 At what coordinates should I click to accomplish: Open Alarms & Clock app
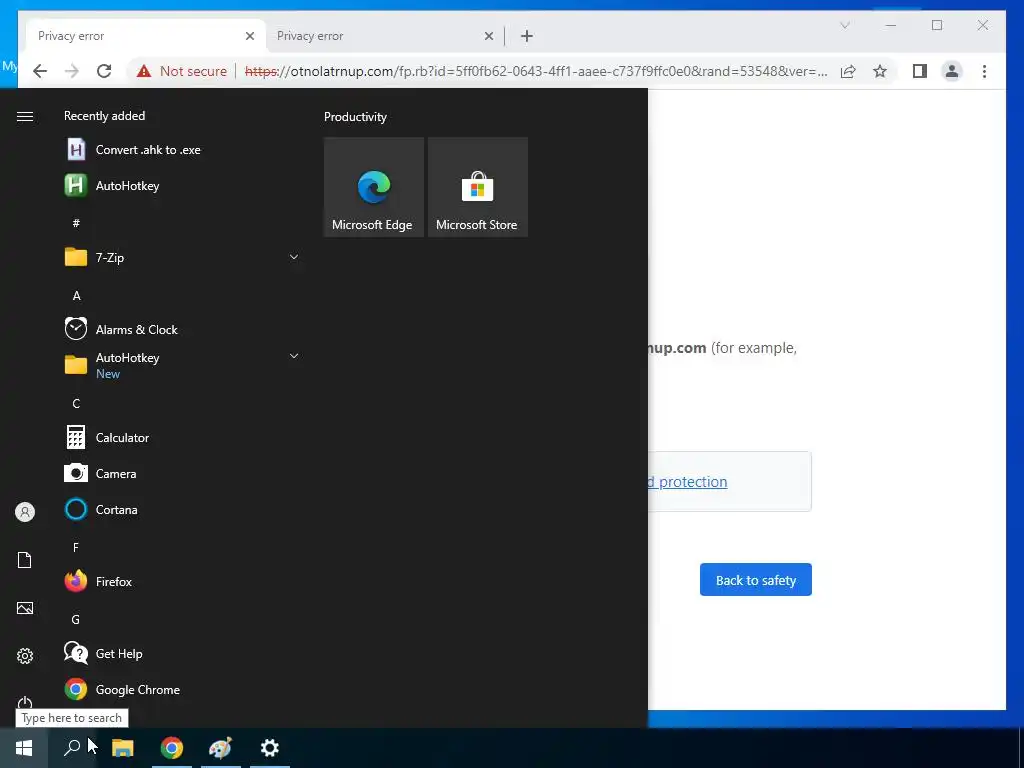click(x=182, y=329)
